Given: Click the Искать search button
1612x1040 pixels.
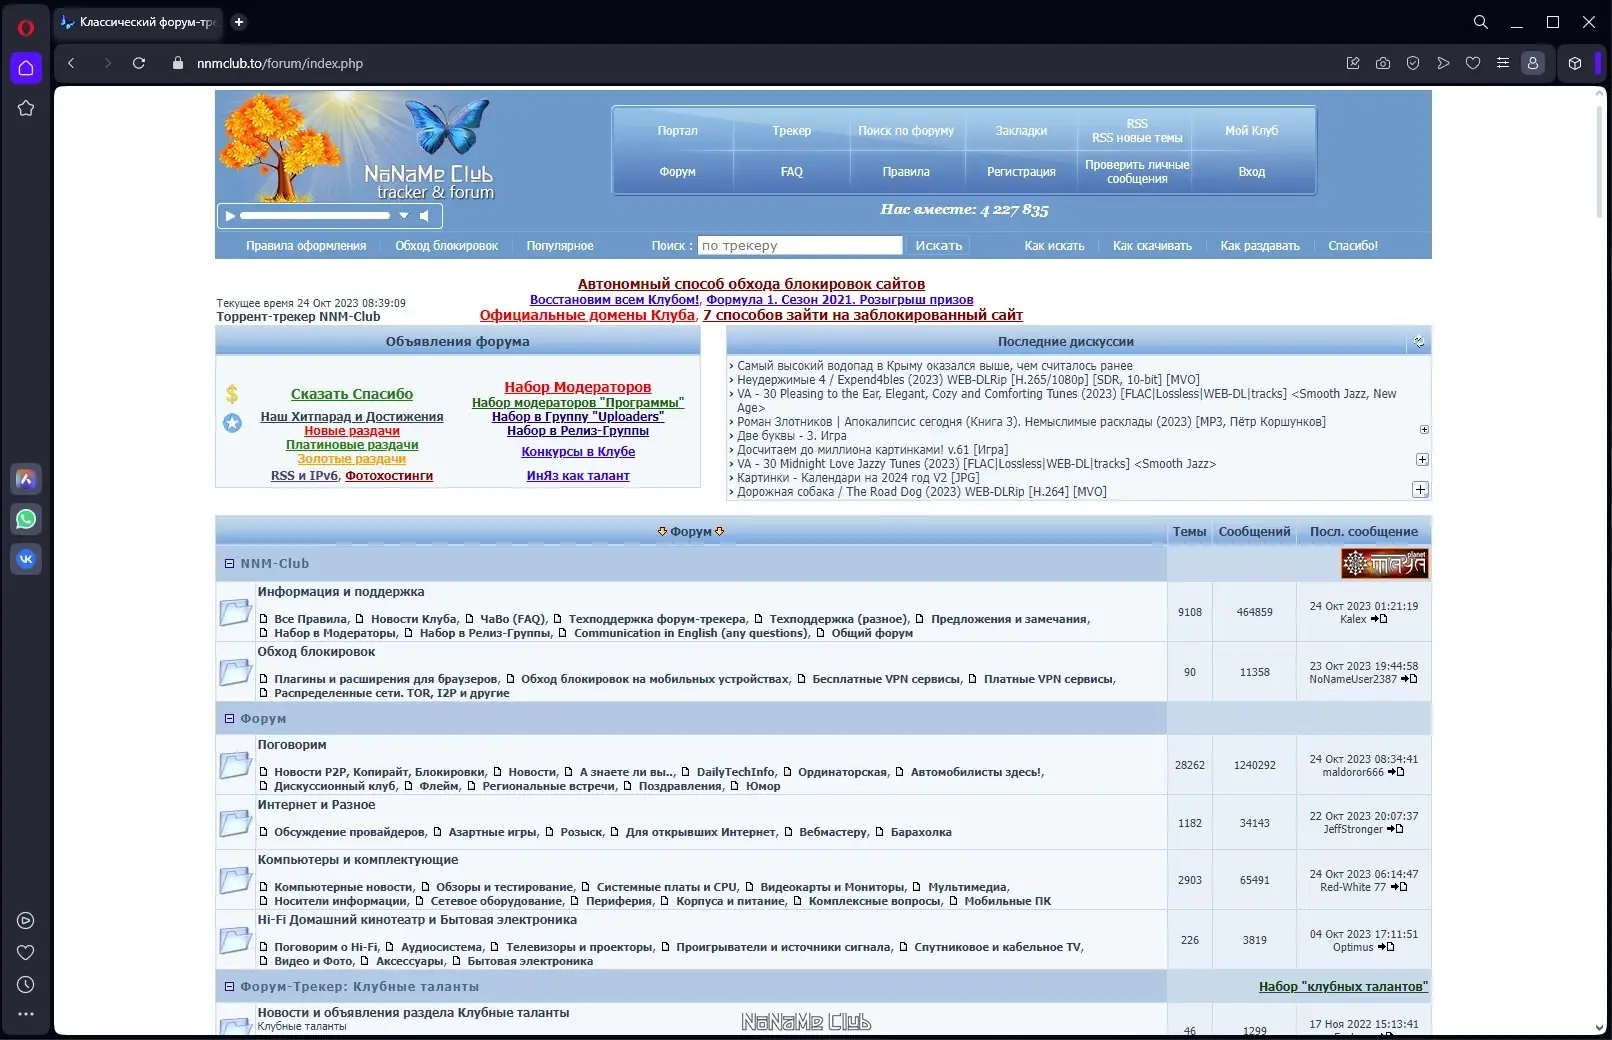Looking at the screenshot, I should tap(938, 246).
